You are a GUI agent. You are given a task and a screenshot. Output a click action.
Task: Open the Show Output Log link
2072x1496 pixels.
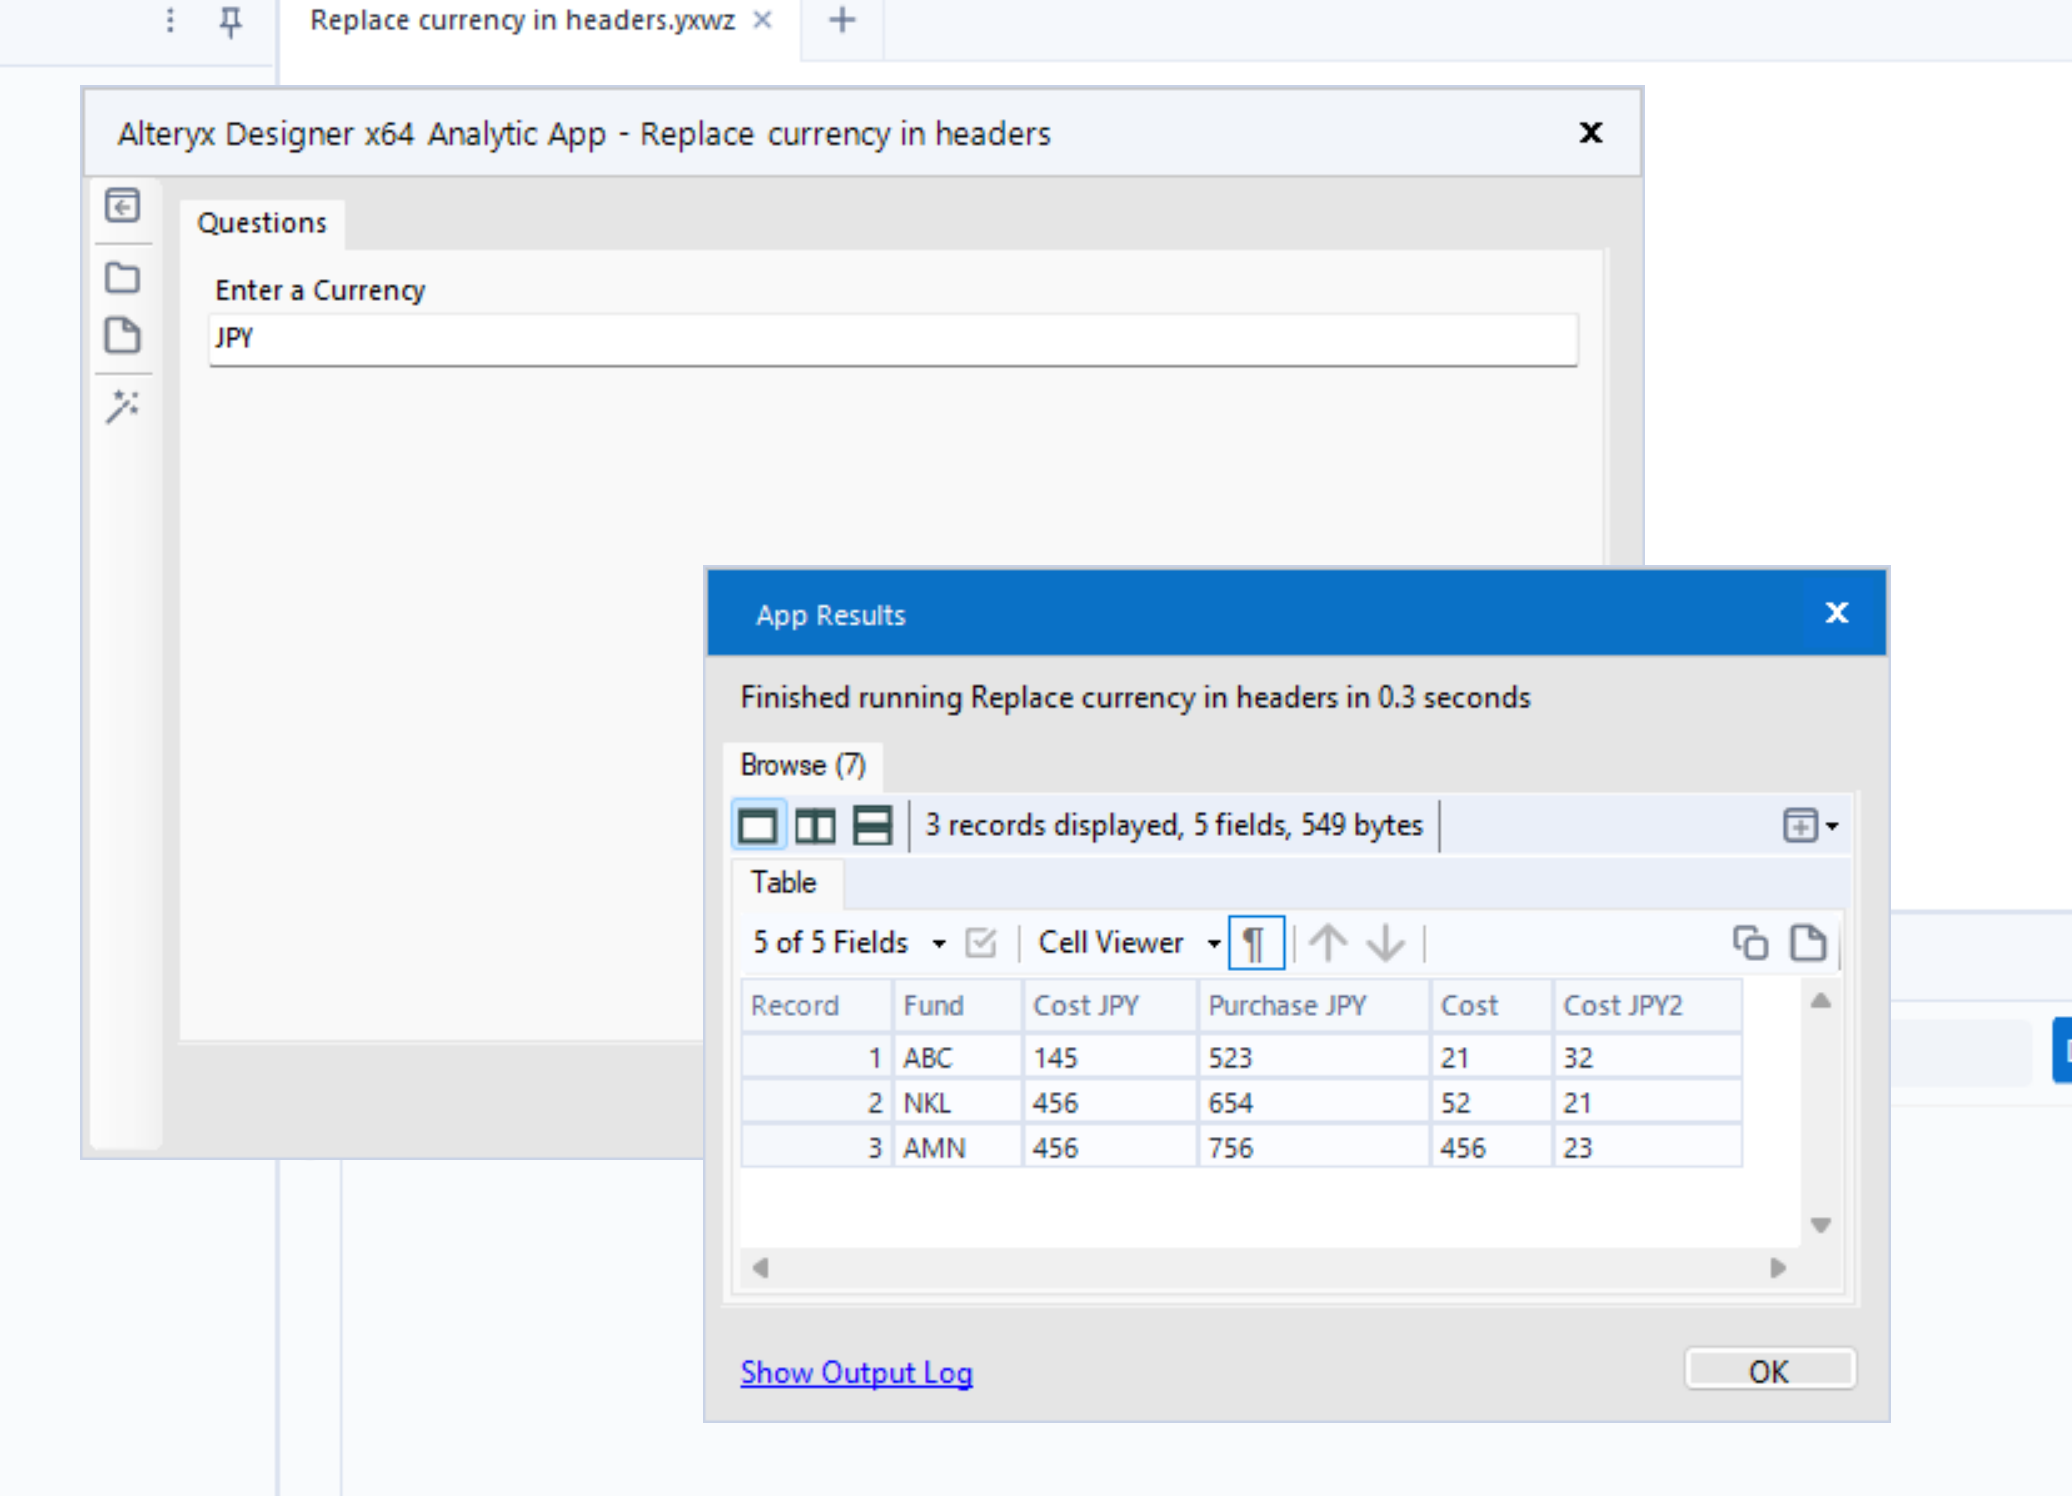point(855,1372)
